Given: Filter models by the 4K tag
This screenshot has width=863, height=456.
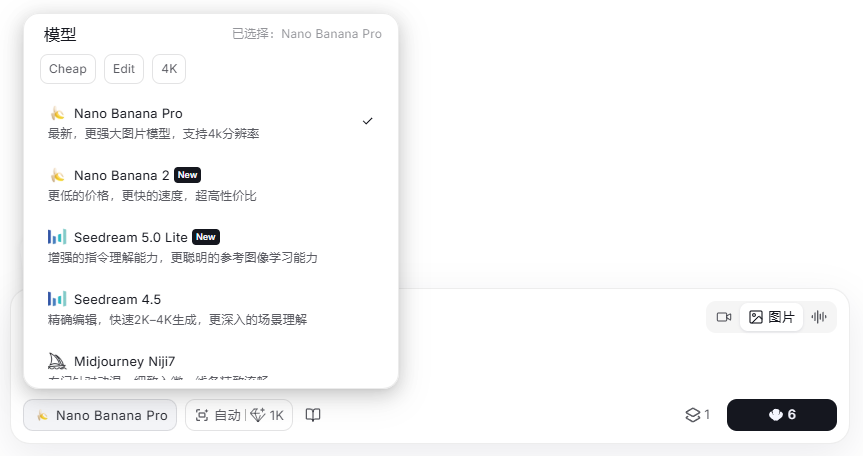Looking at the screenshot, I should 169,69.
